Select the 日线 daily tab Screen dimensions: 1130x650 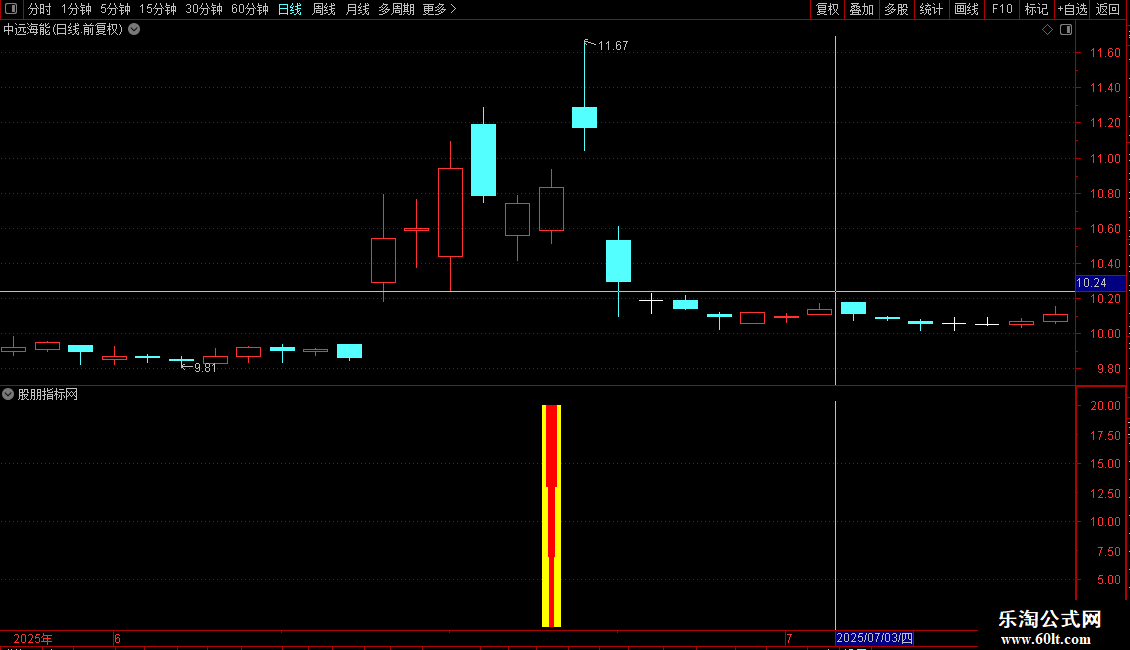point(290,9)
